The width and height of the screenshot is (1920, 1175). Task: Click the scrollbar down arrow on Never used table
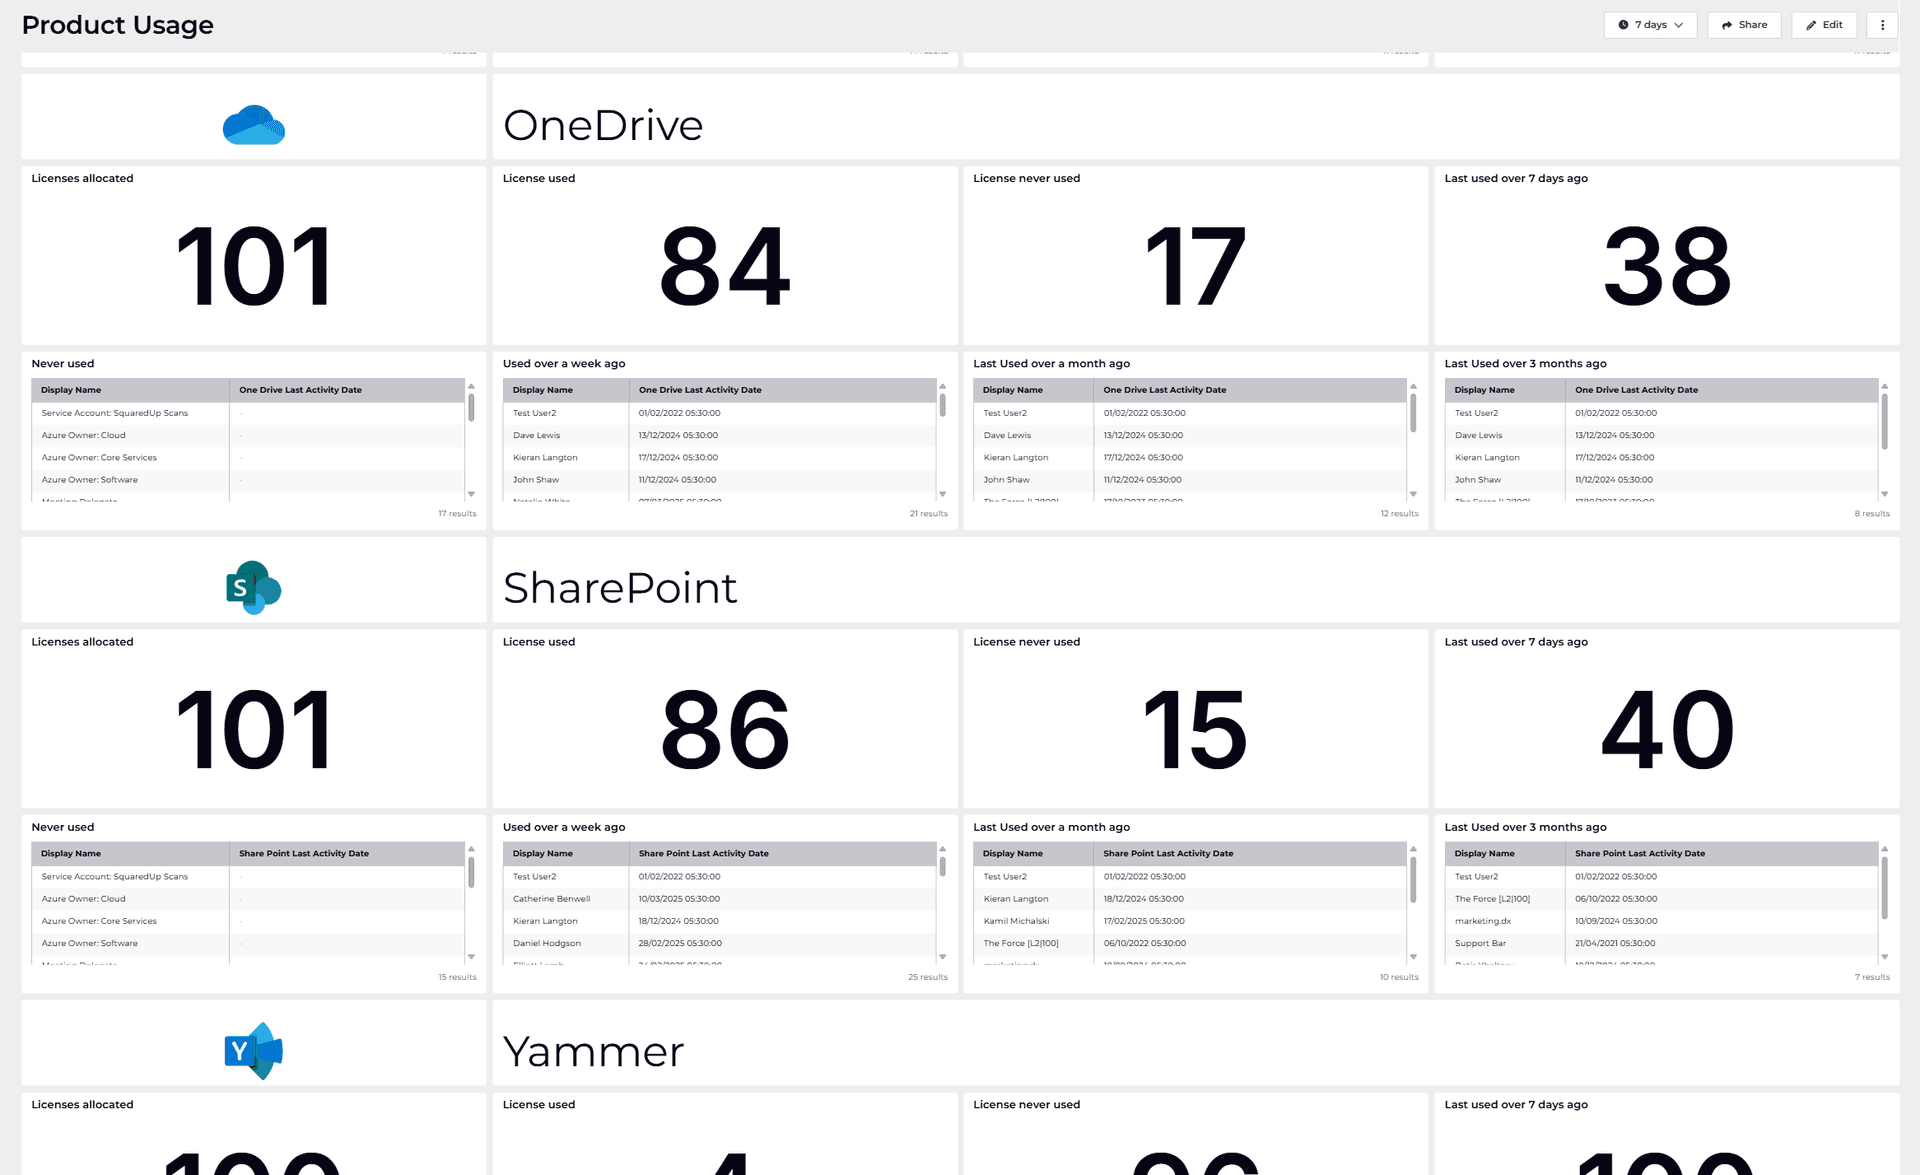pos(470,493)
